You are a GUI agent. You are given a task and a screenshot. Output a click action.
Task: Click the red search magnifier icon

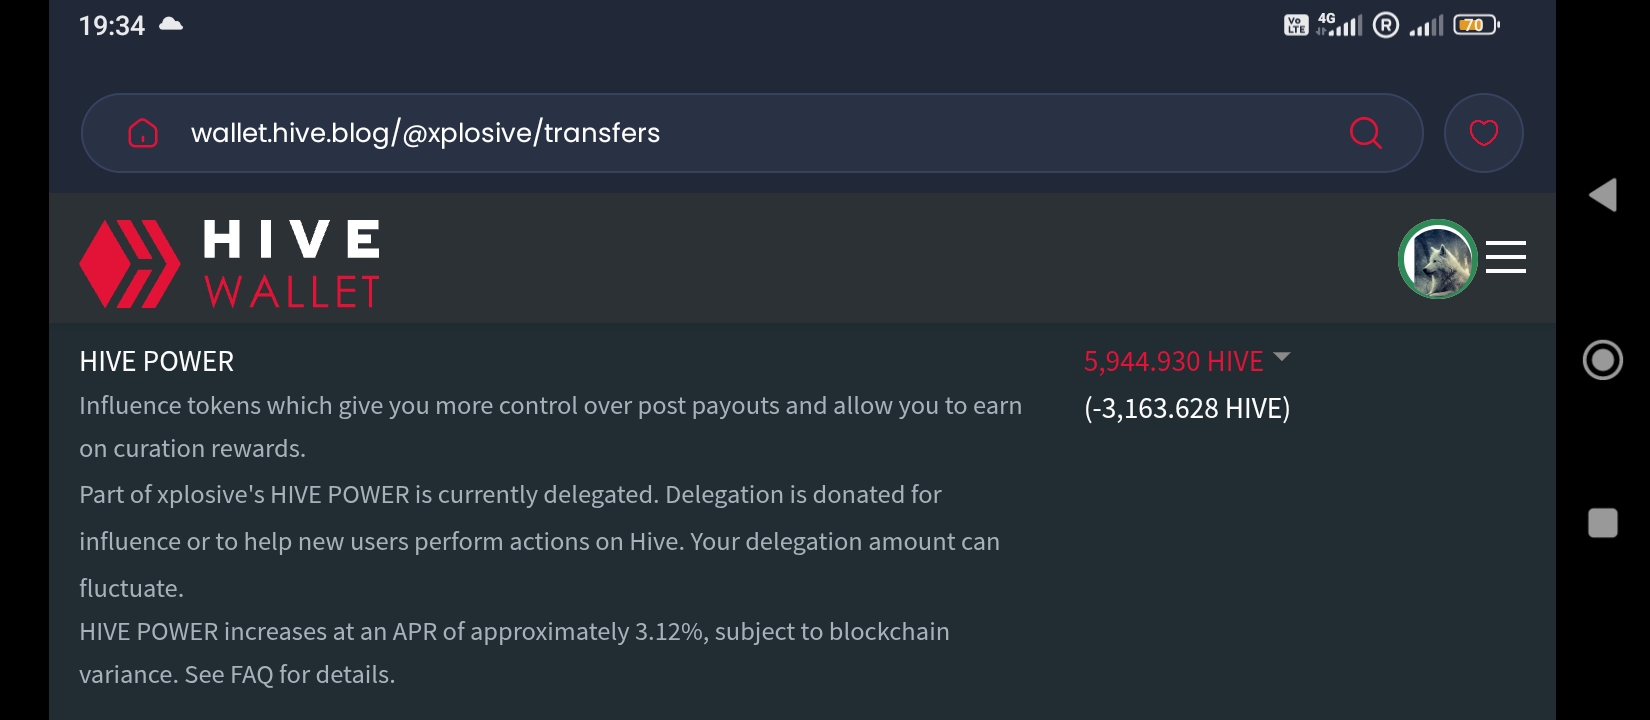pyautogui.click(x=1365, y=133)
